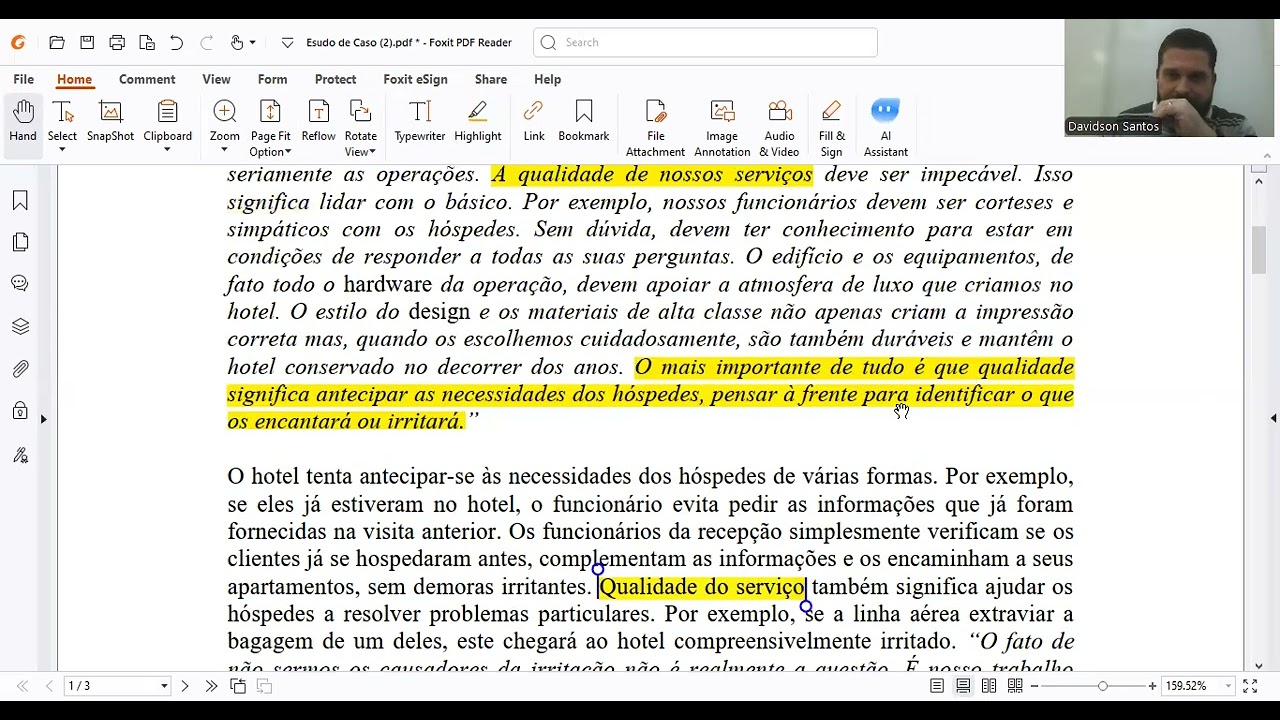
Task: Print the document via the printer icon
Action: coord(117,43)
